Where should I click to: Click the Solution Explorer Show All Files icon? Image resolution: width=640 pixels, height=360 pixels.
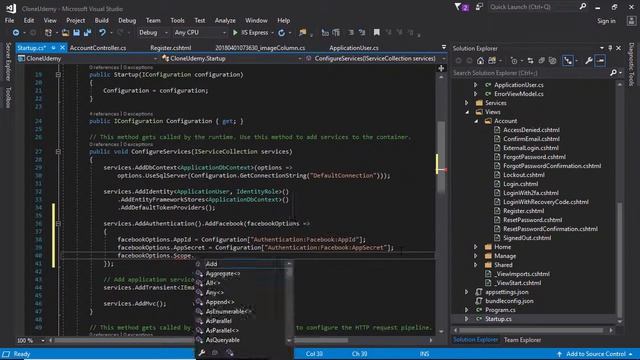552,61
